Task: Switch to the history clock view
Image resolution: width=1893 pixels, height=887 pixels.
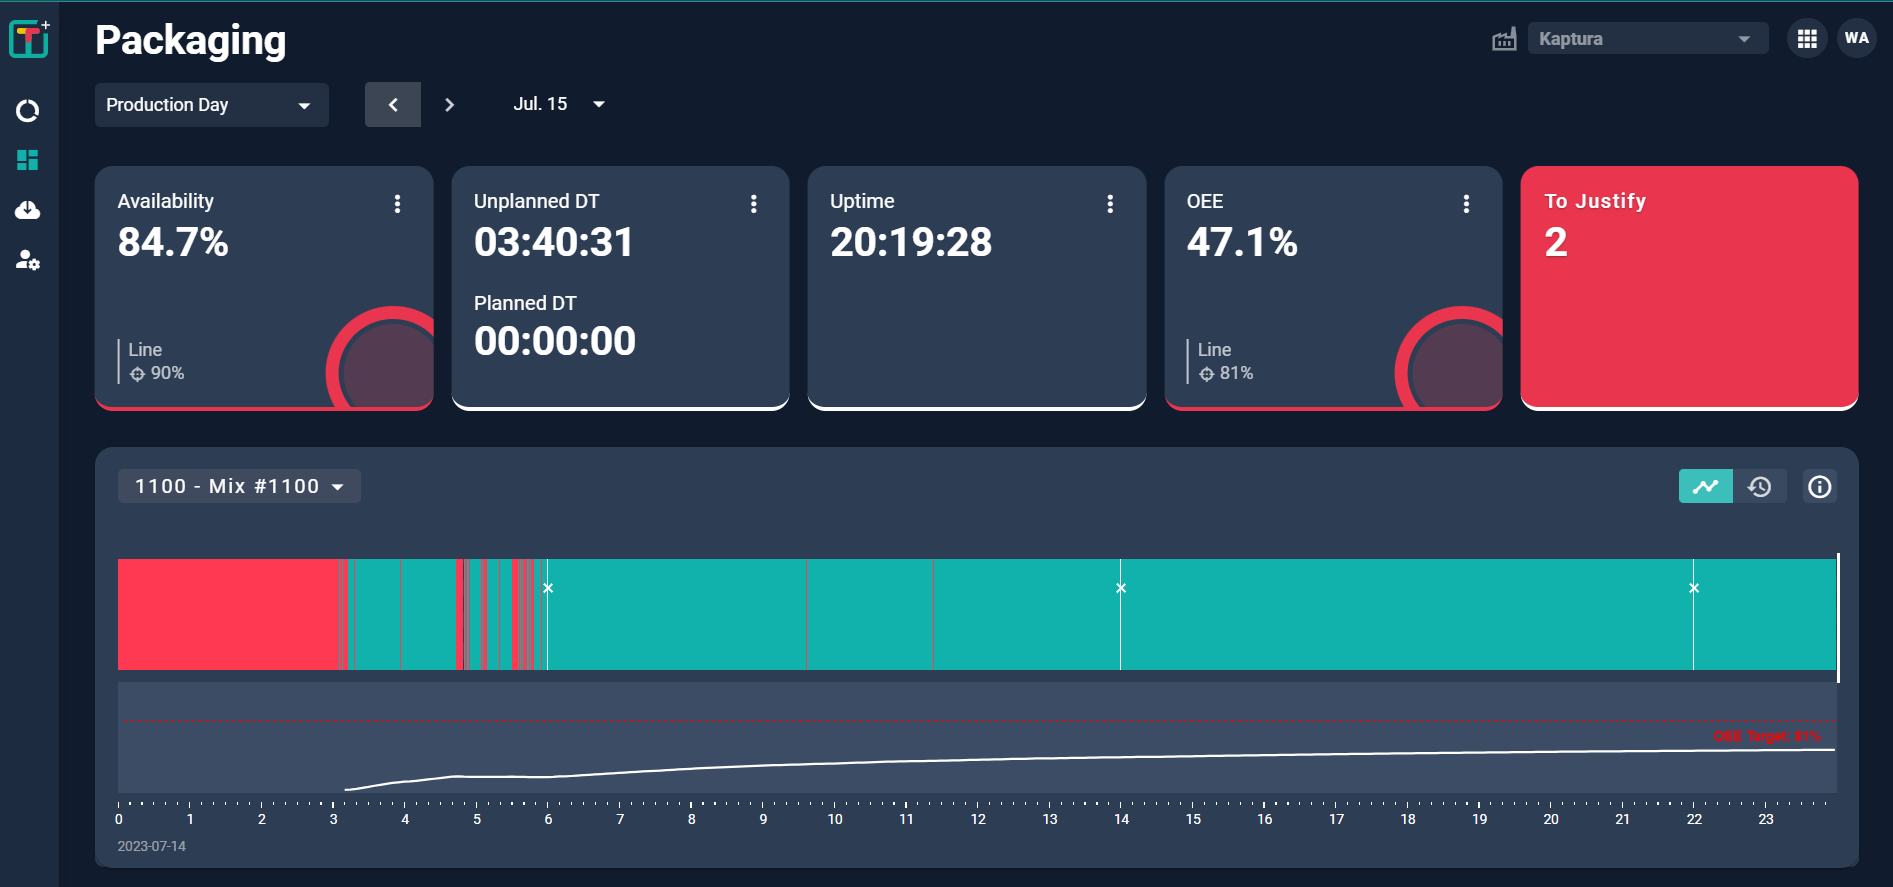Action: click(1760, 487)
